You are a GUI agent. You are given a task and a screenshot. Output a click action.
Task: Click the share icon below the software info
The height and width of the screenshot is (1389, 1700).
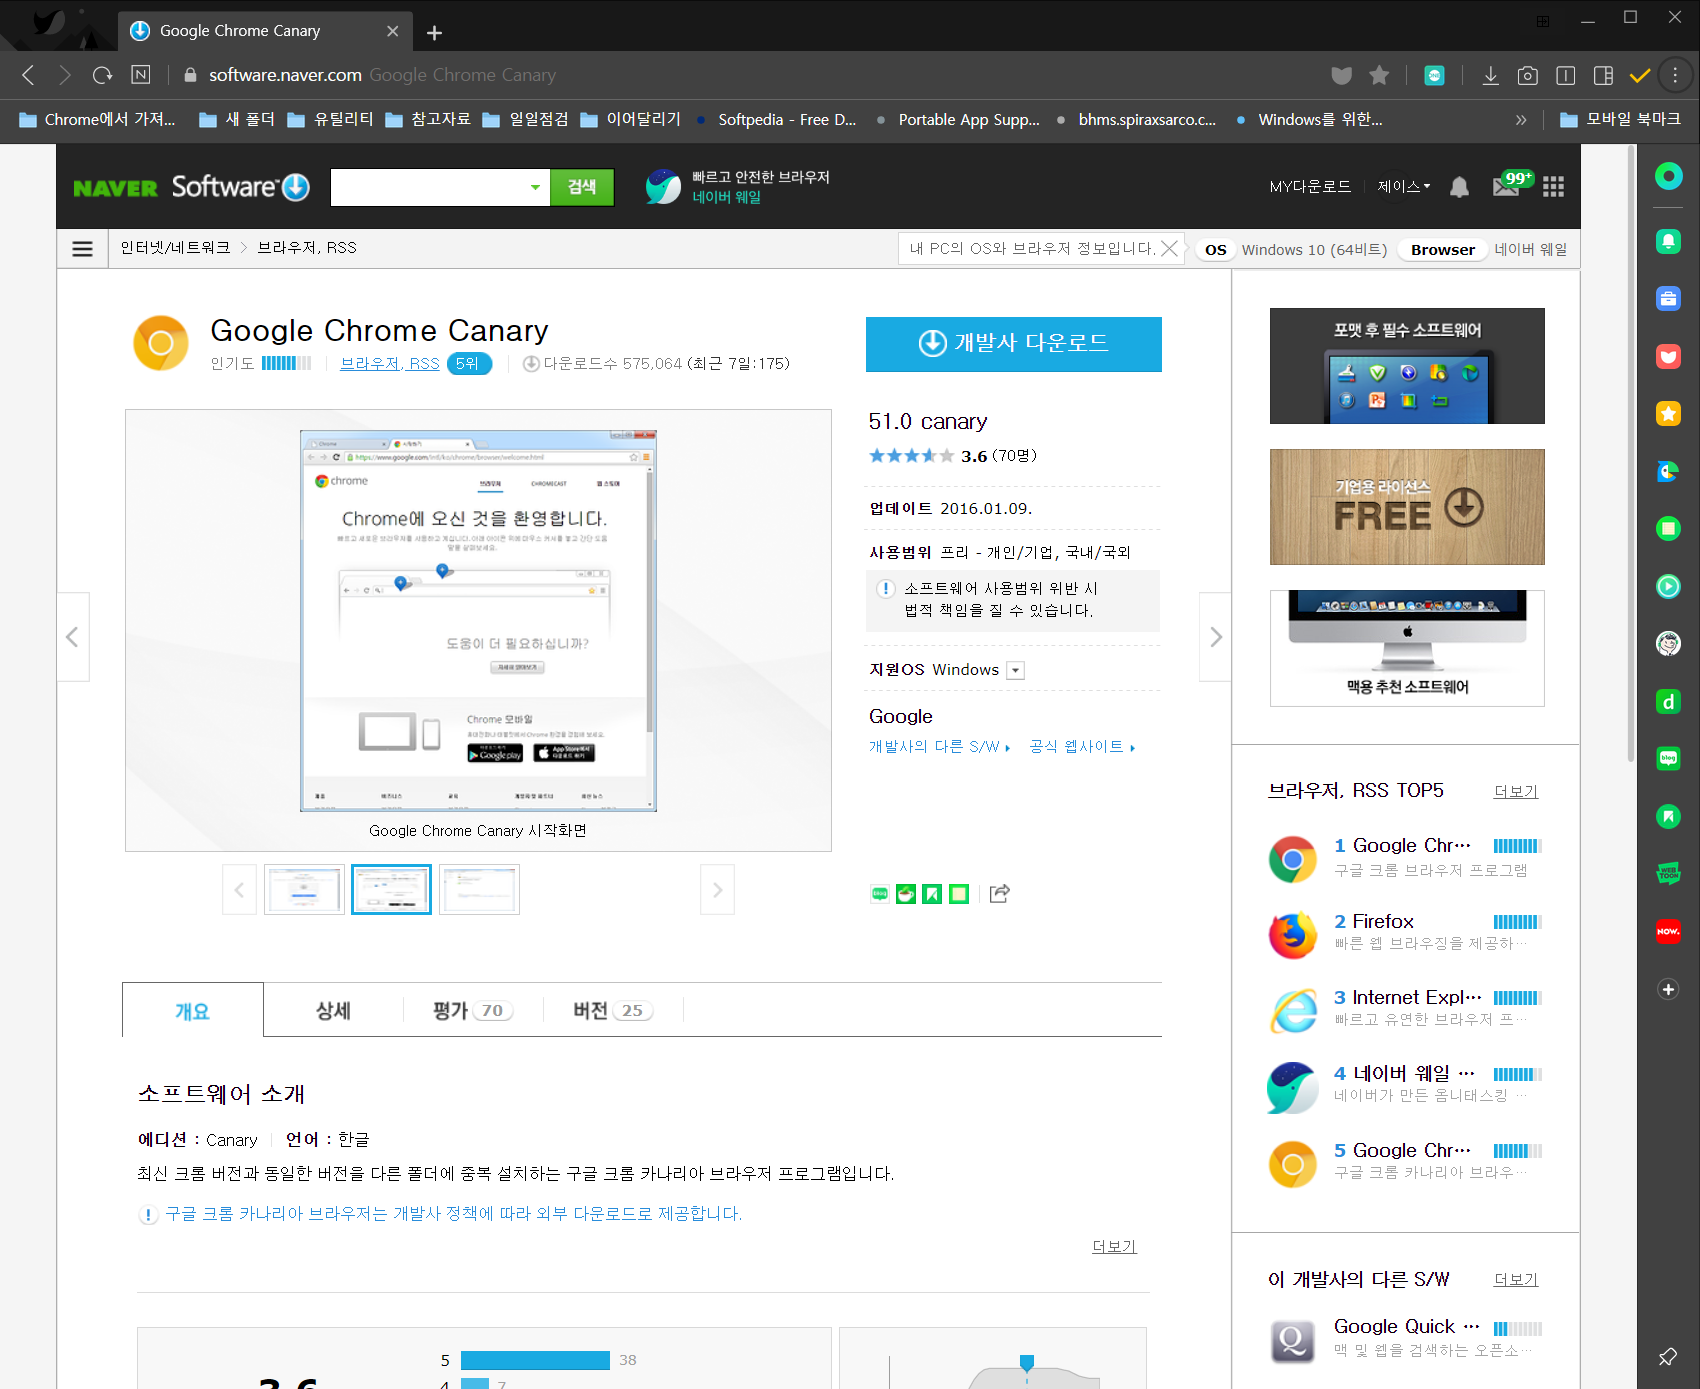999,894
